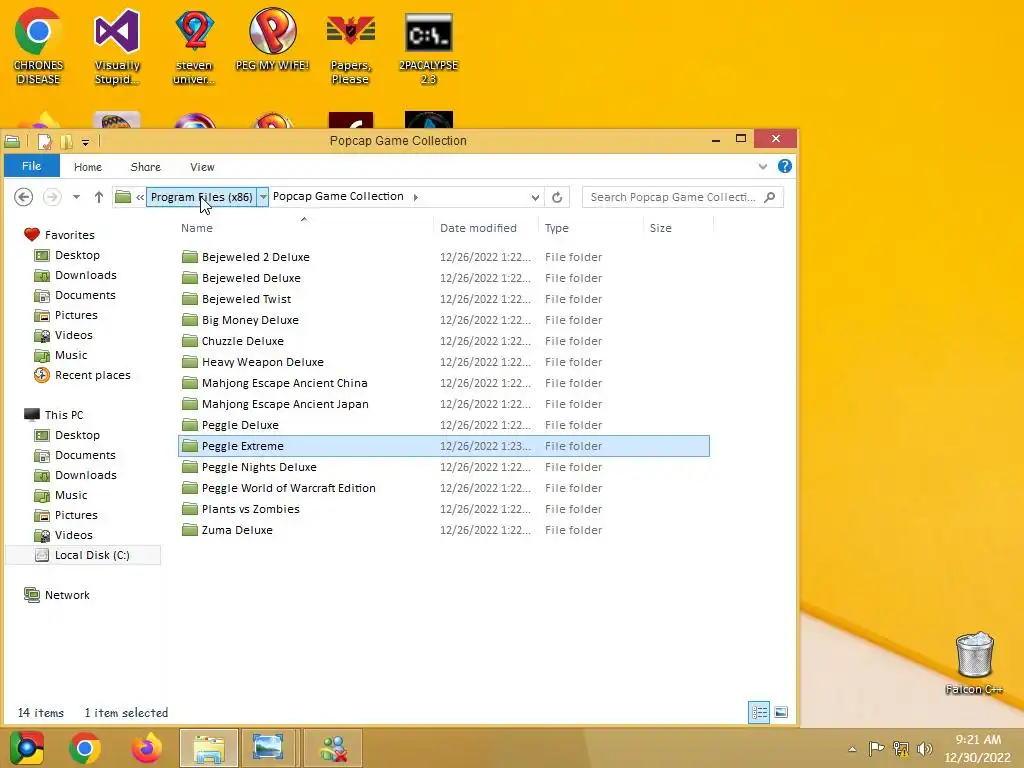Switch to Large icons view in status bar
1024x768 pixels.
coord(781,712)
